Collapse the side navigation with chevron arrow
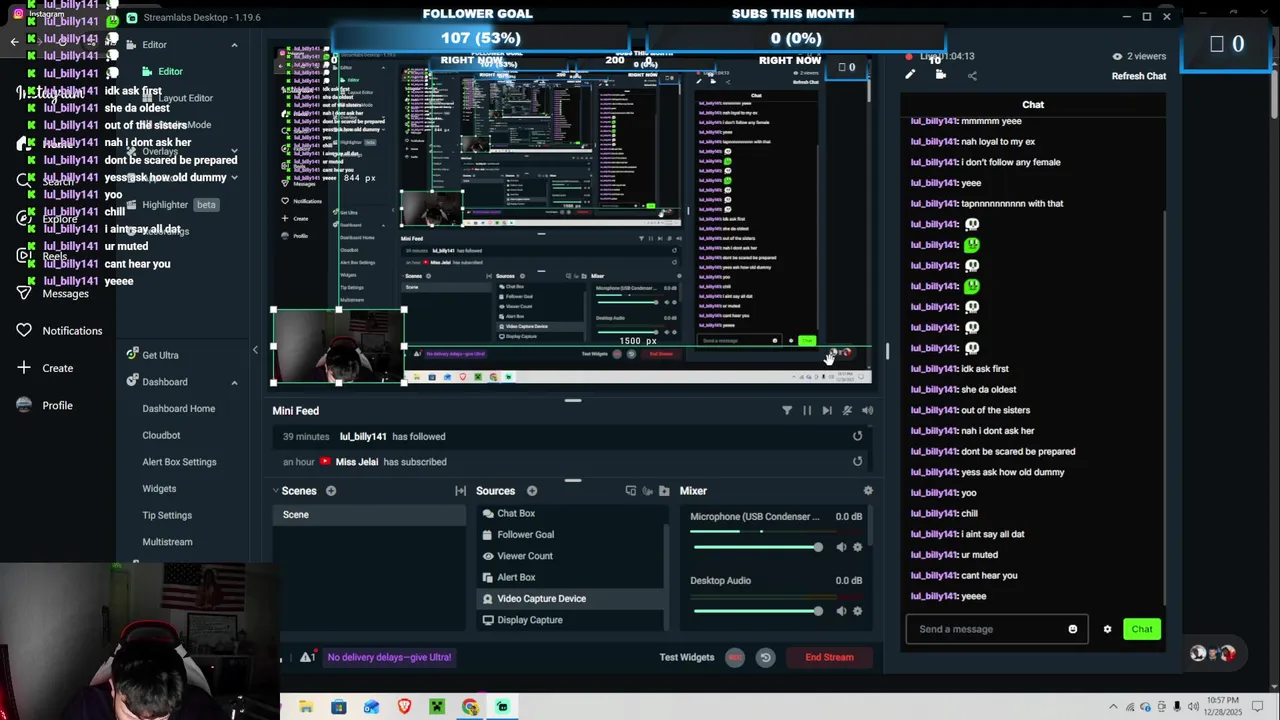This screenshot has width=1280, height=720. pos(255,349)
